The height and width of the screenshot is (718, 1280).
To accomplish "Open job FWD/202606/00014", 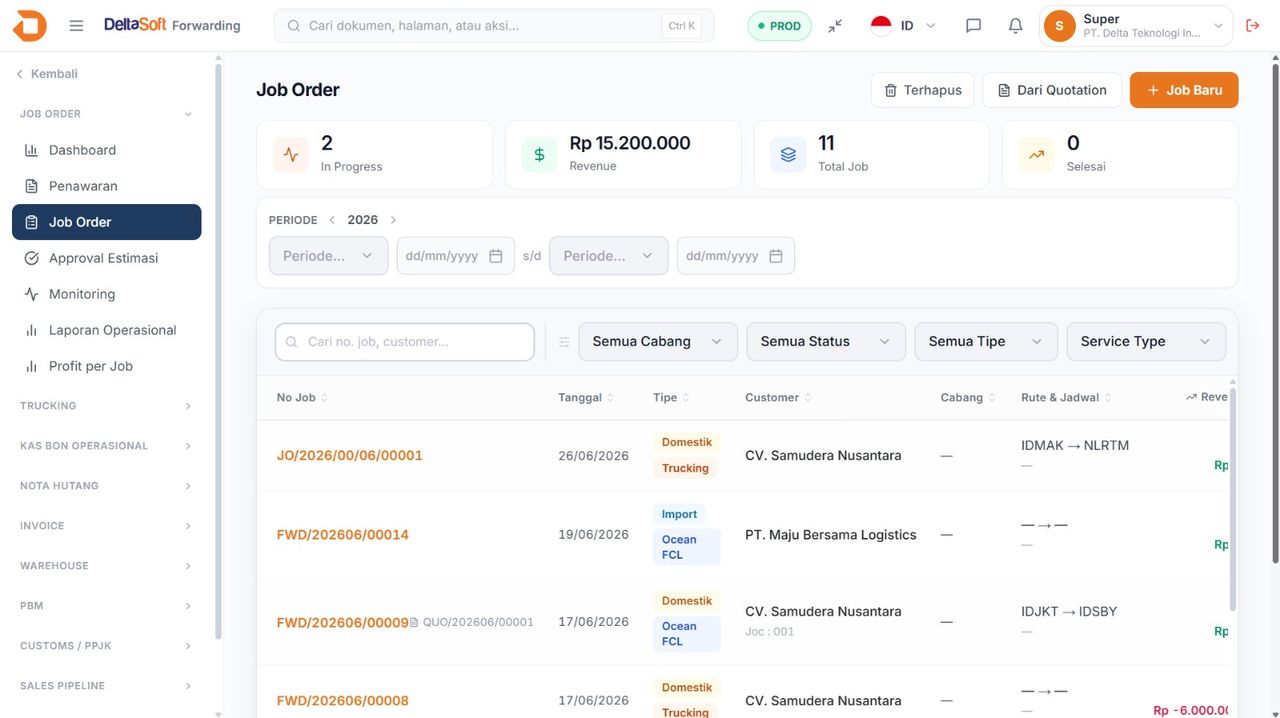I will click(x=343, y=535).
